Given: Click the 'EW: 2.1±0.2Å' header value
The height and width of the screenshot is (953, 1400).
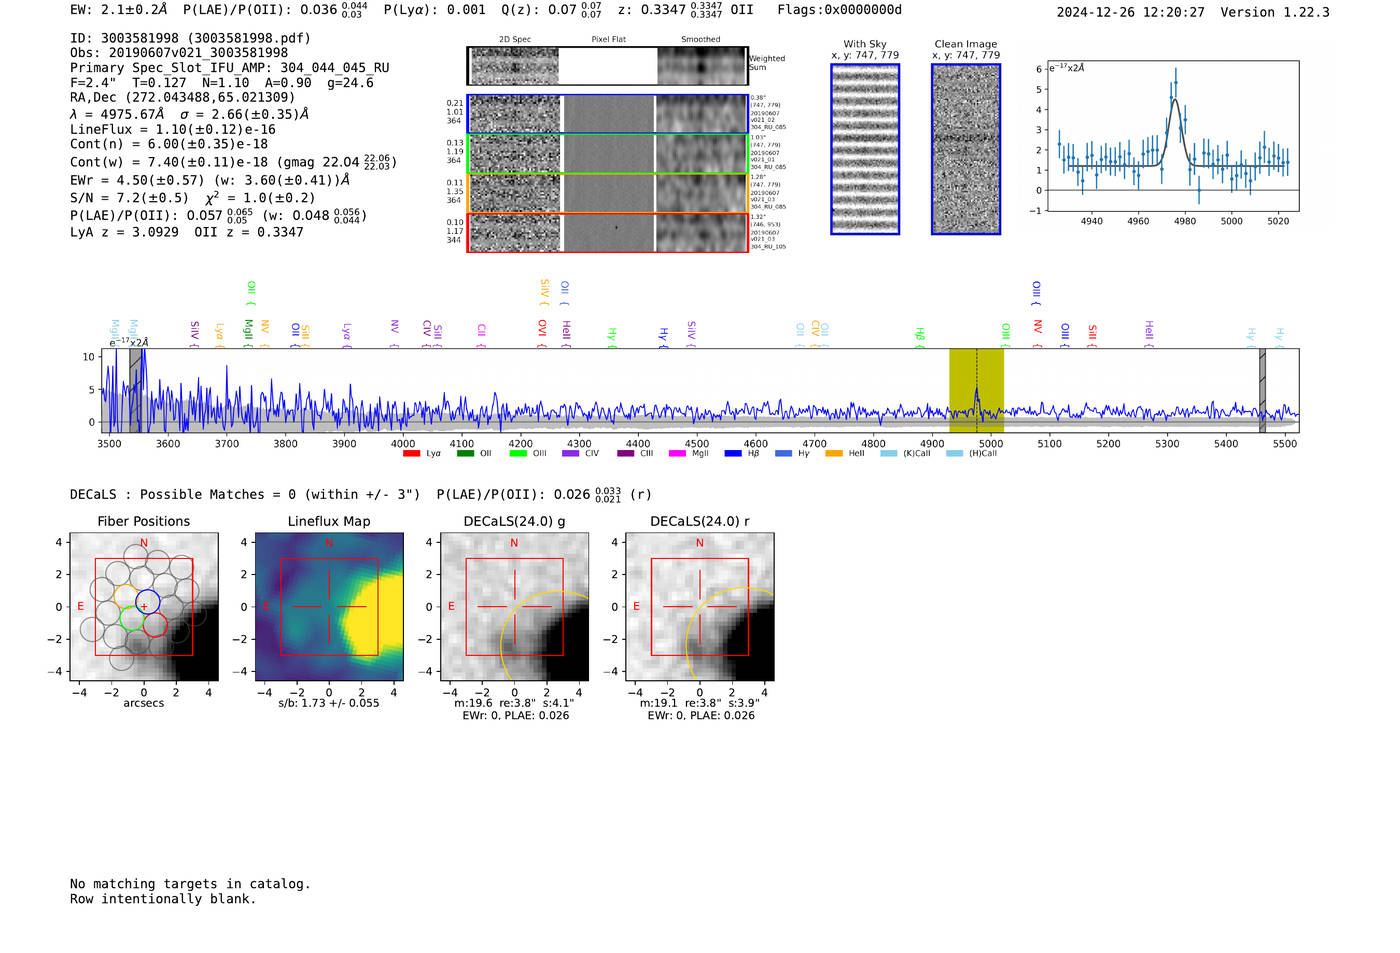Looking at the screenshot, I should pos(119,10).
